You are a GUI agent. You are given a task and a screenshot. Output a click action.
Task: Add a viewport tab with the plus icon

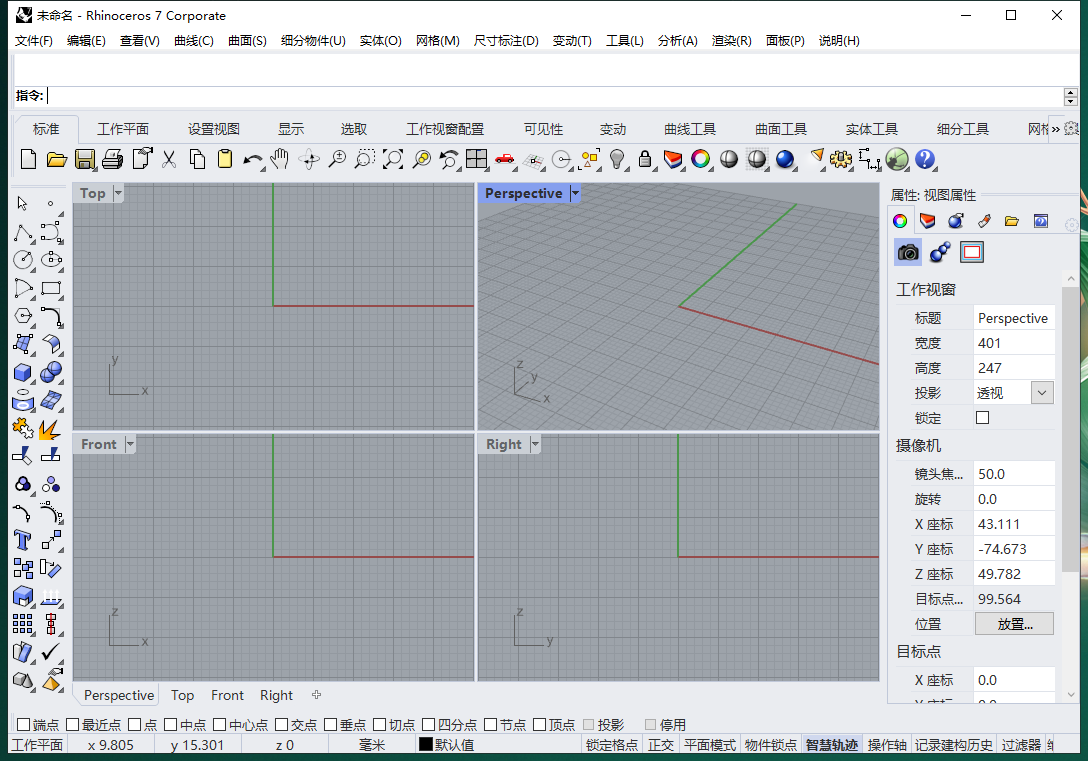[316, 695]
